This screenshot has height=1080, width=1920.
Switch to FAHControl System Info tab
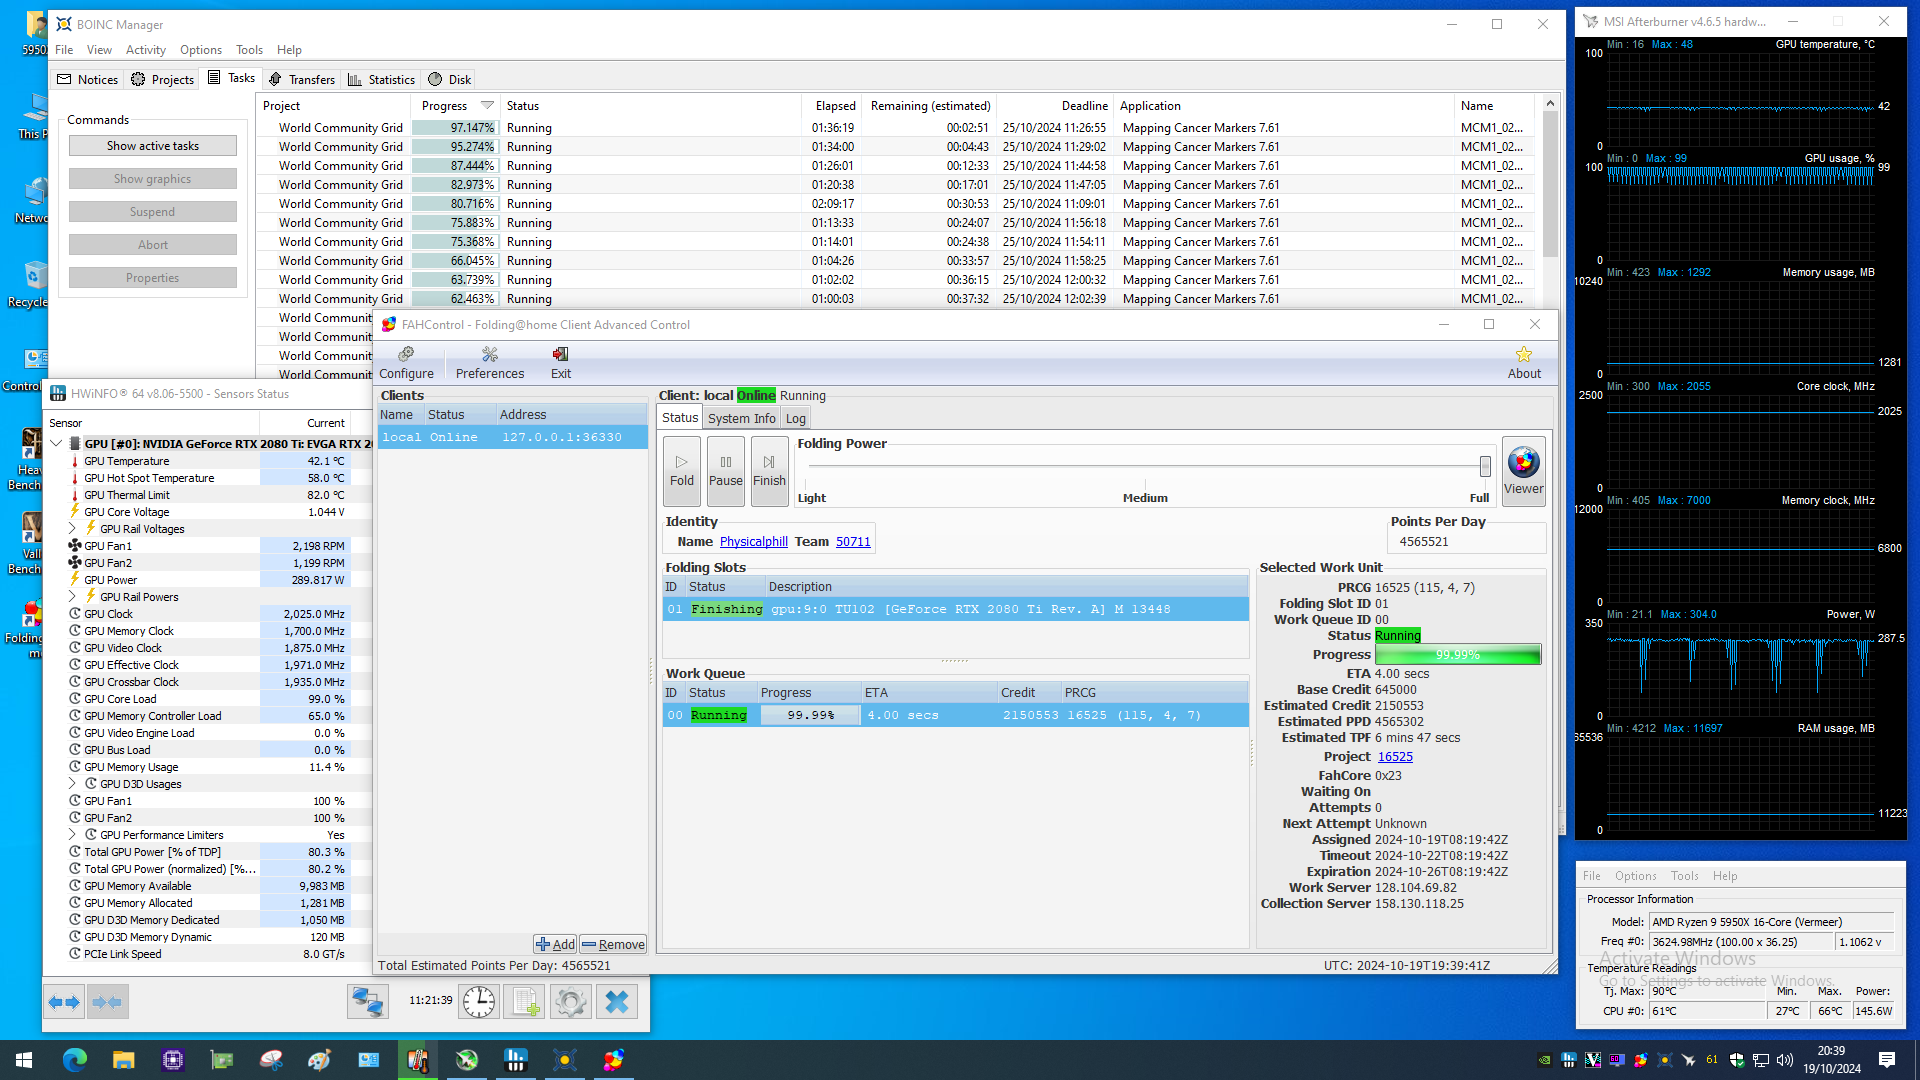pos(741,418)
